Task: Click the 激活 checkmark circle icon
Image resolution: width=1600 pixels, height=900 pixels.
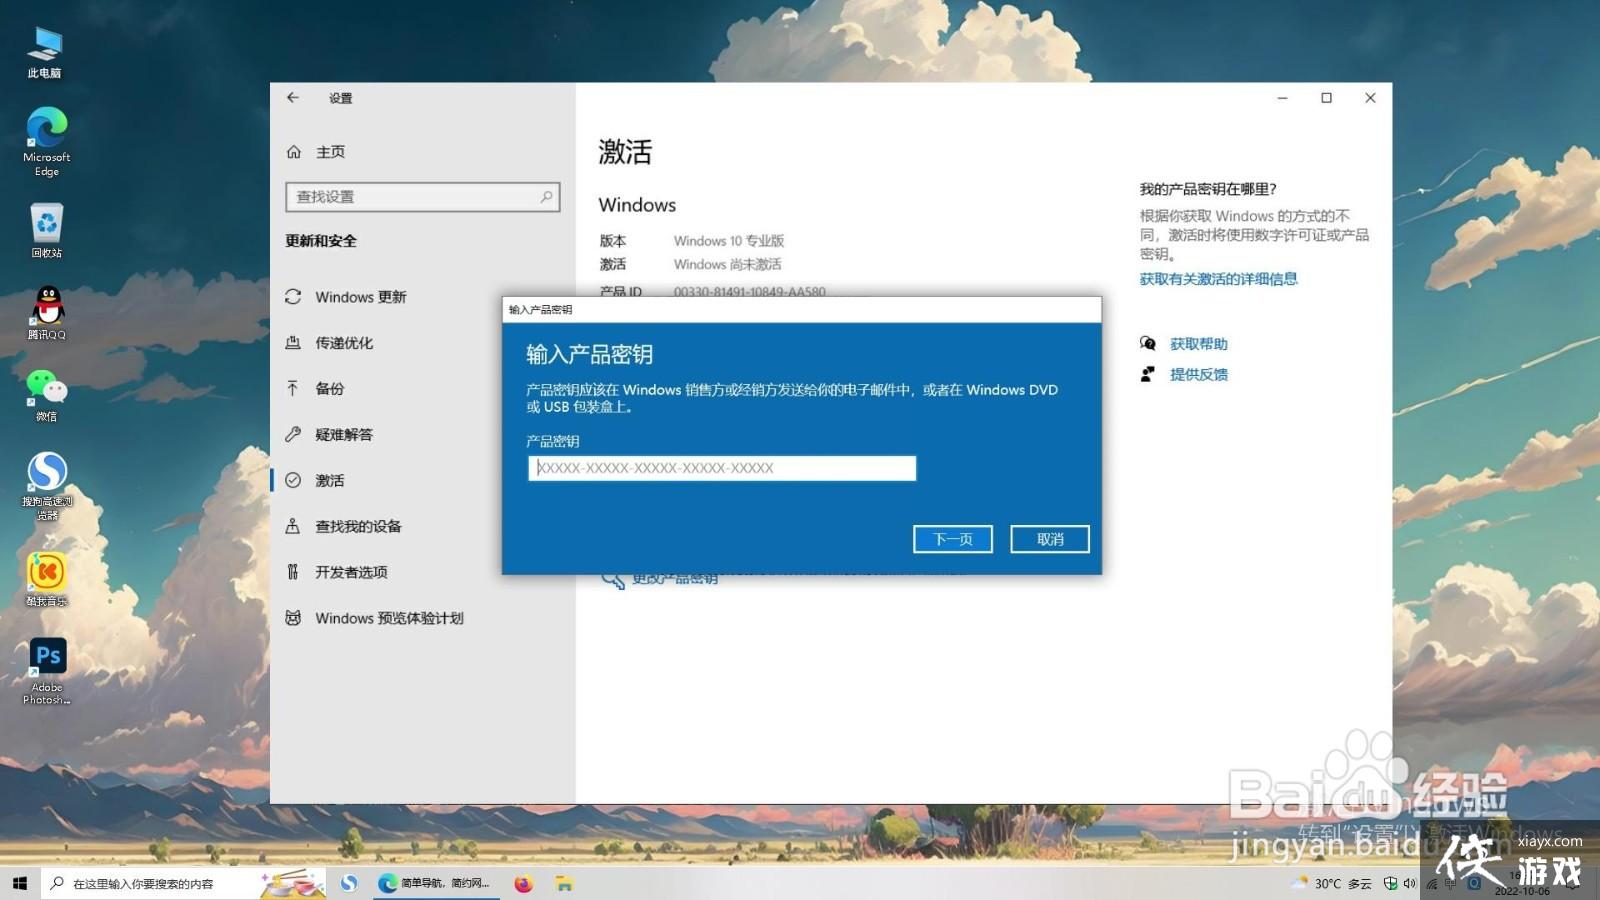Action: pos(293,481)
